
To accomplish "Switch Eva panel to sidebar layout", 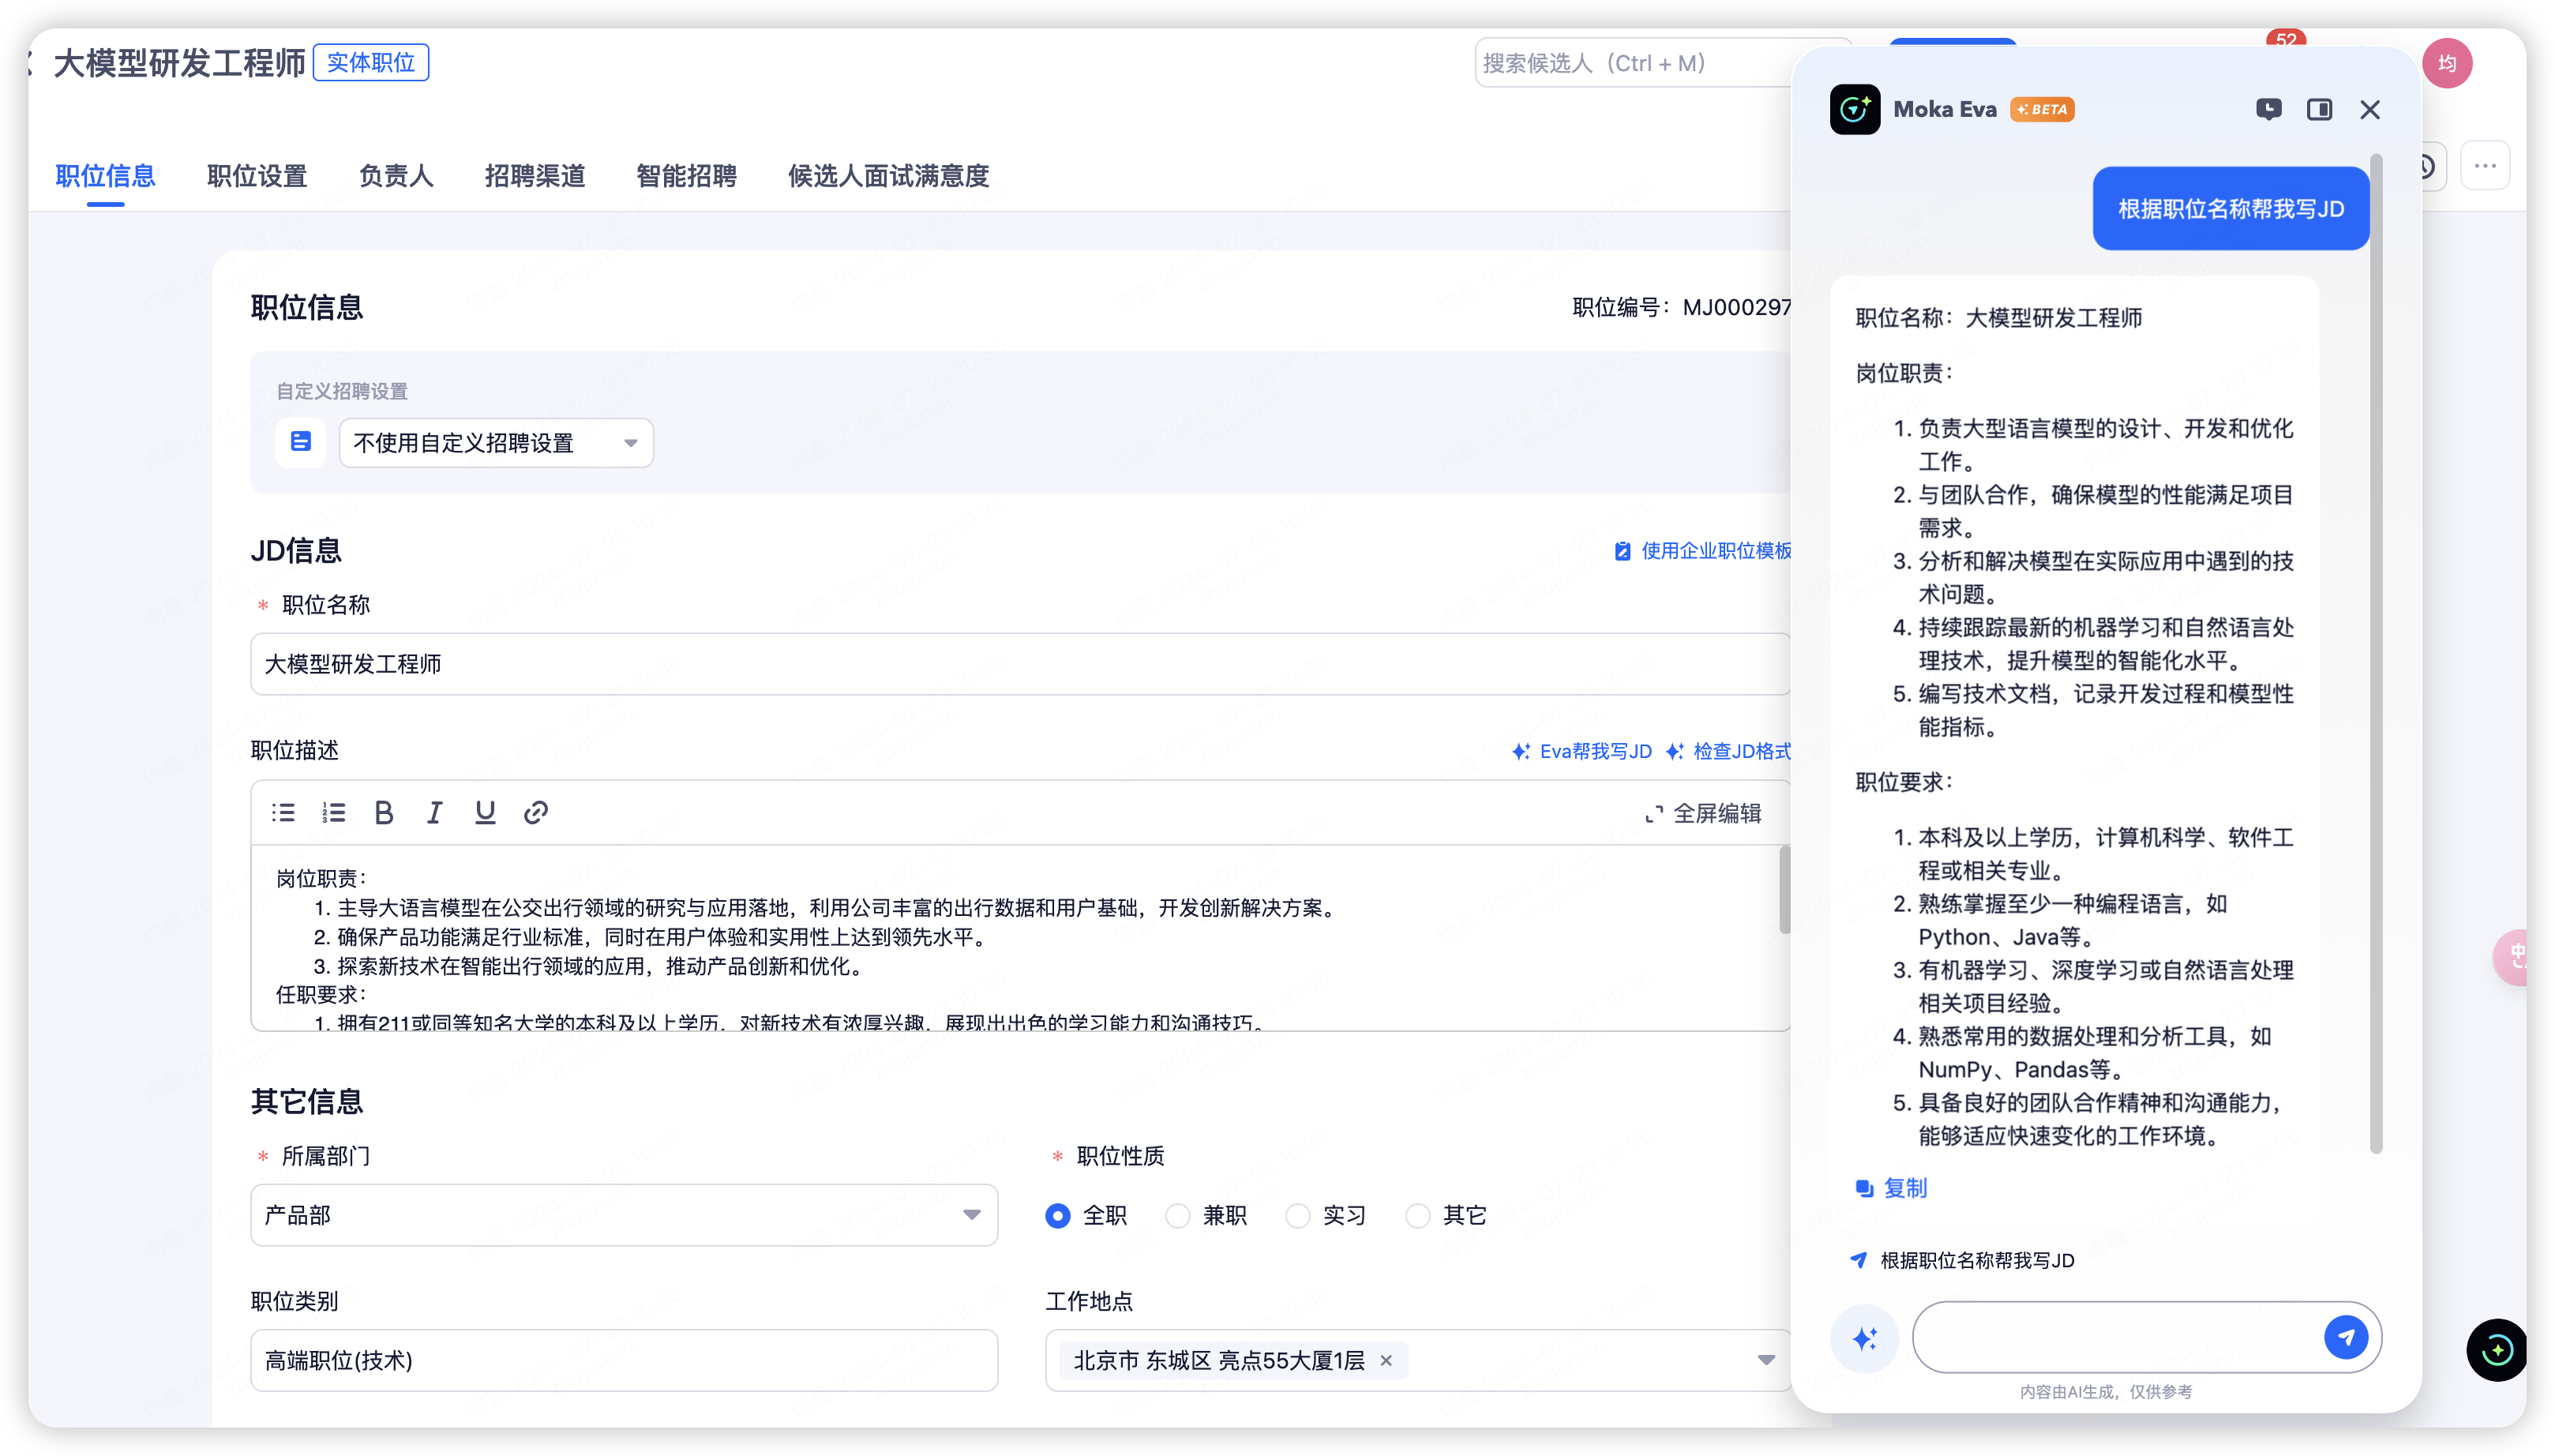I will point(2319,110).
